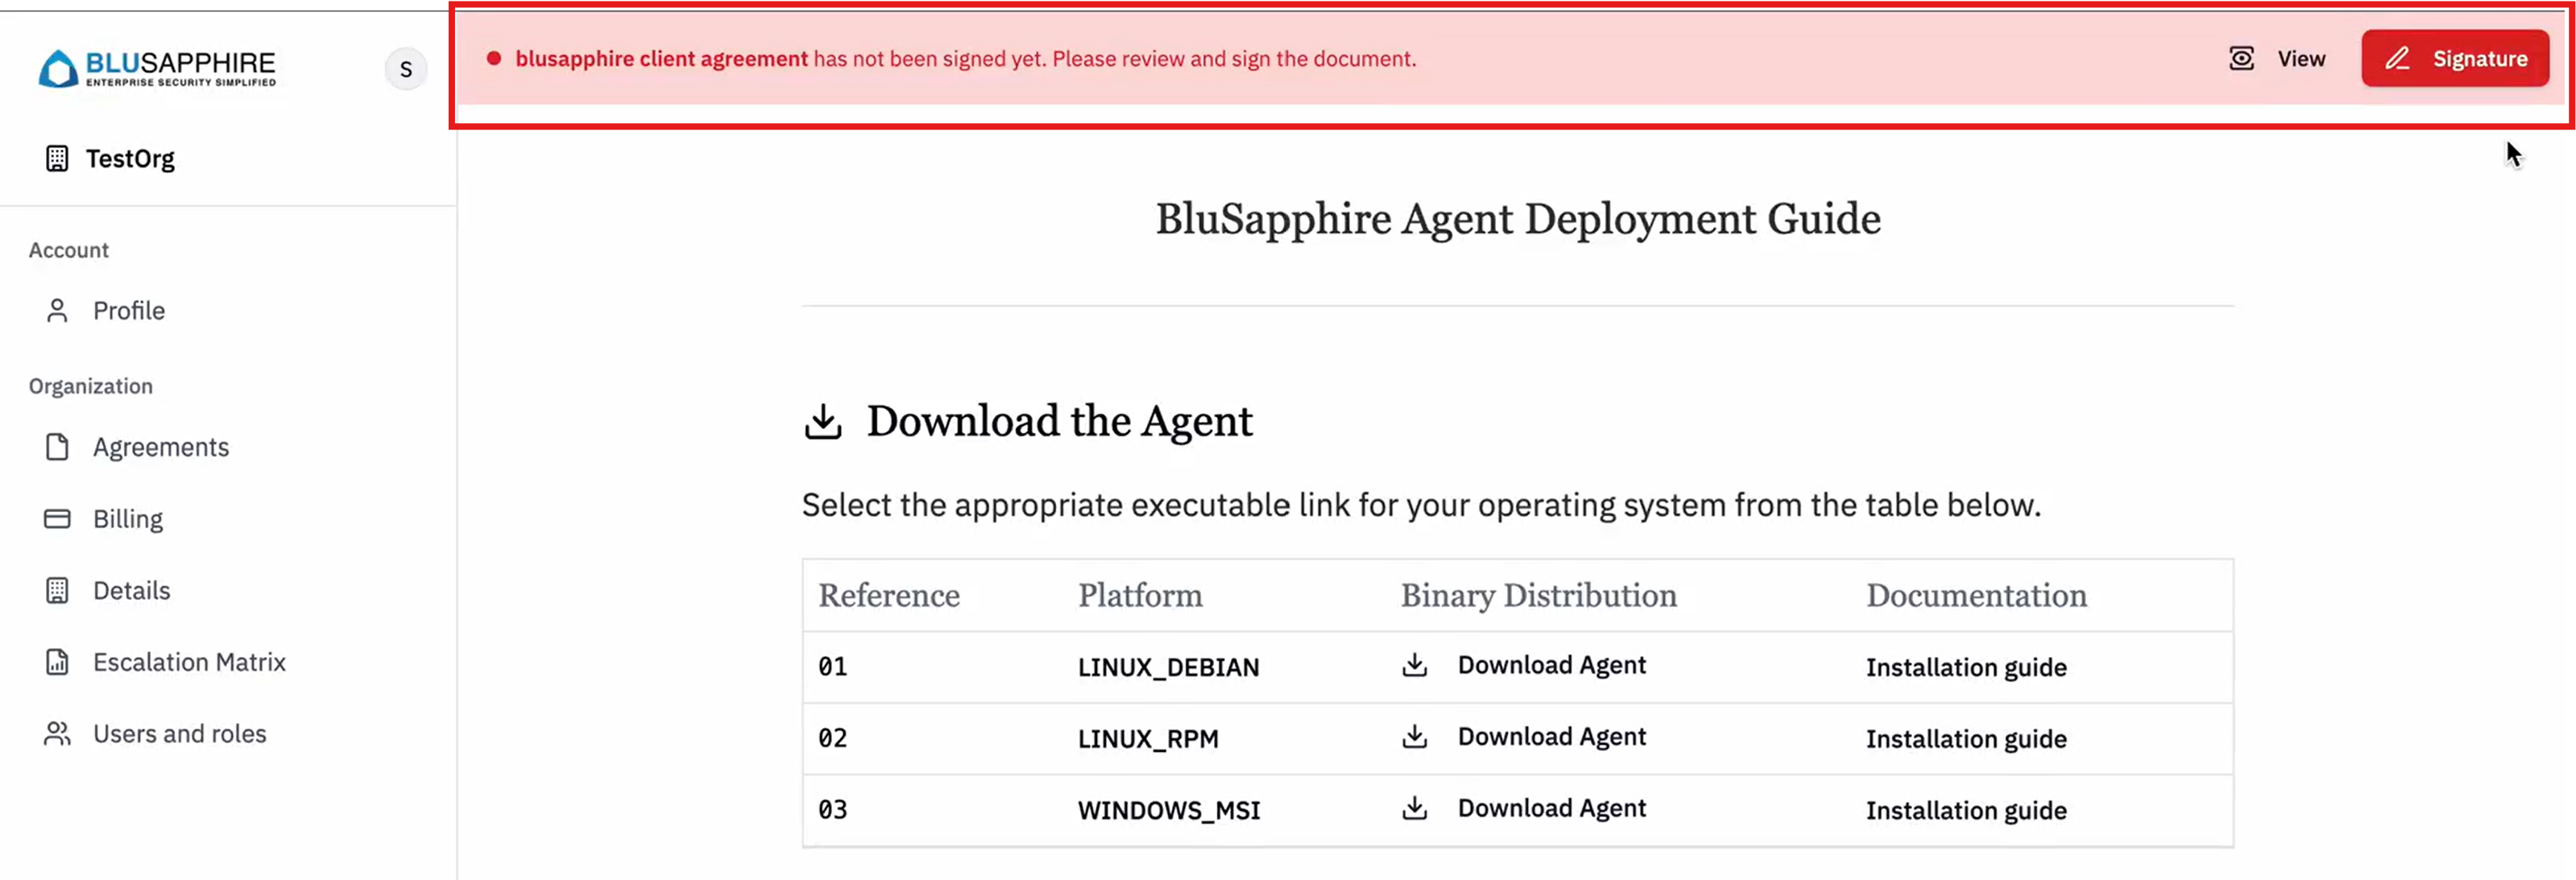Click the Escalation Matrix chart icon
The height and width of the screenshot is (880, 2576).
(x=57, y=661)
